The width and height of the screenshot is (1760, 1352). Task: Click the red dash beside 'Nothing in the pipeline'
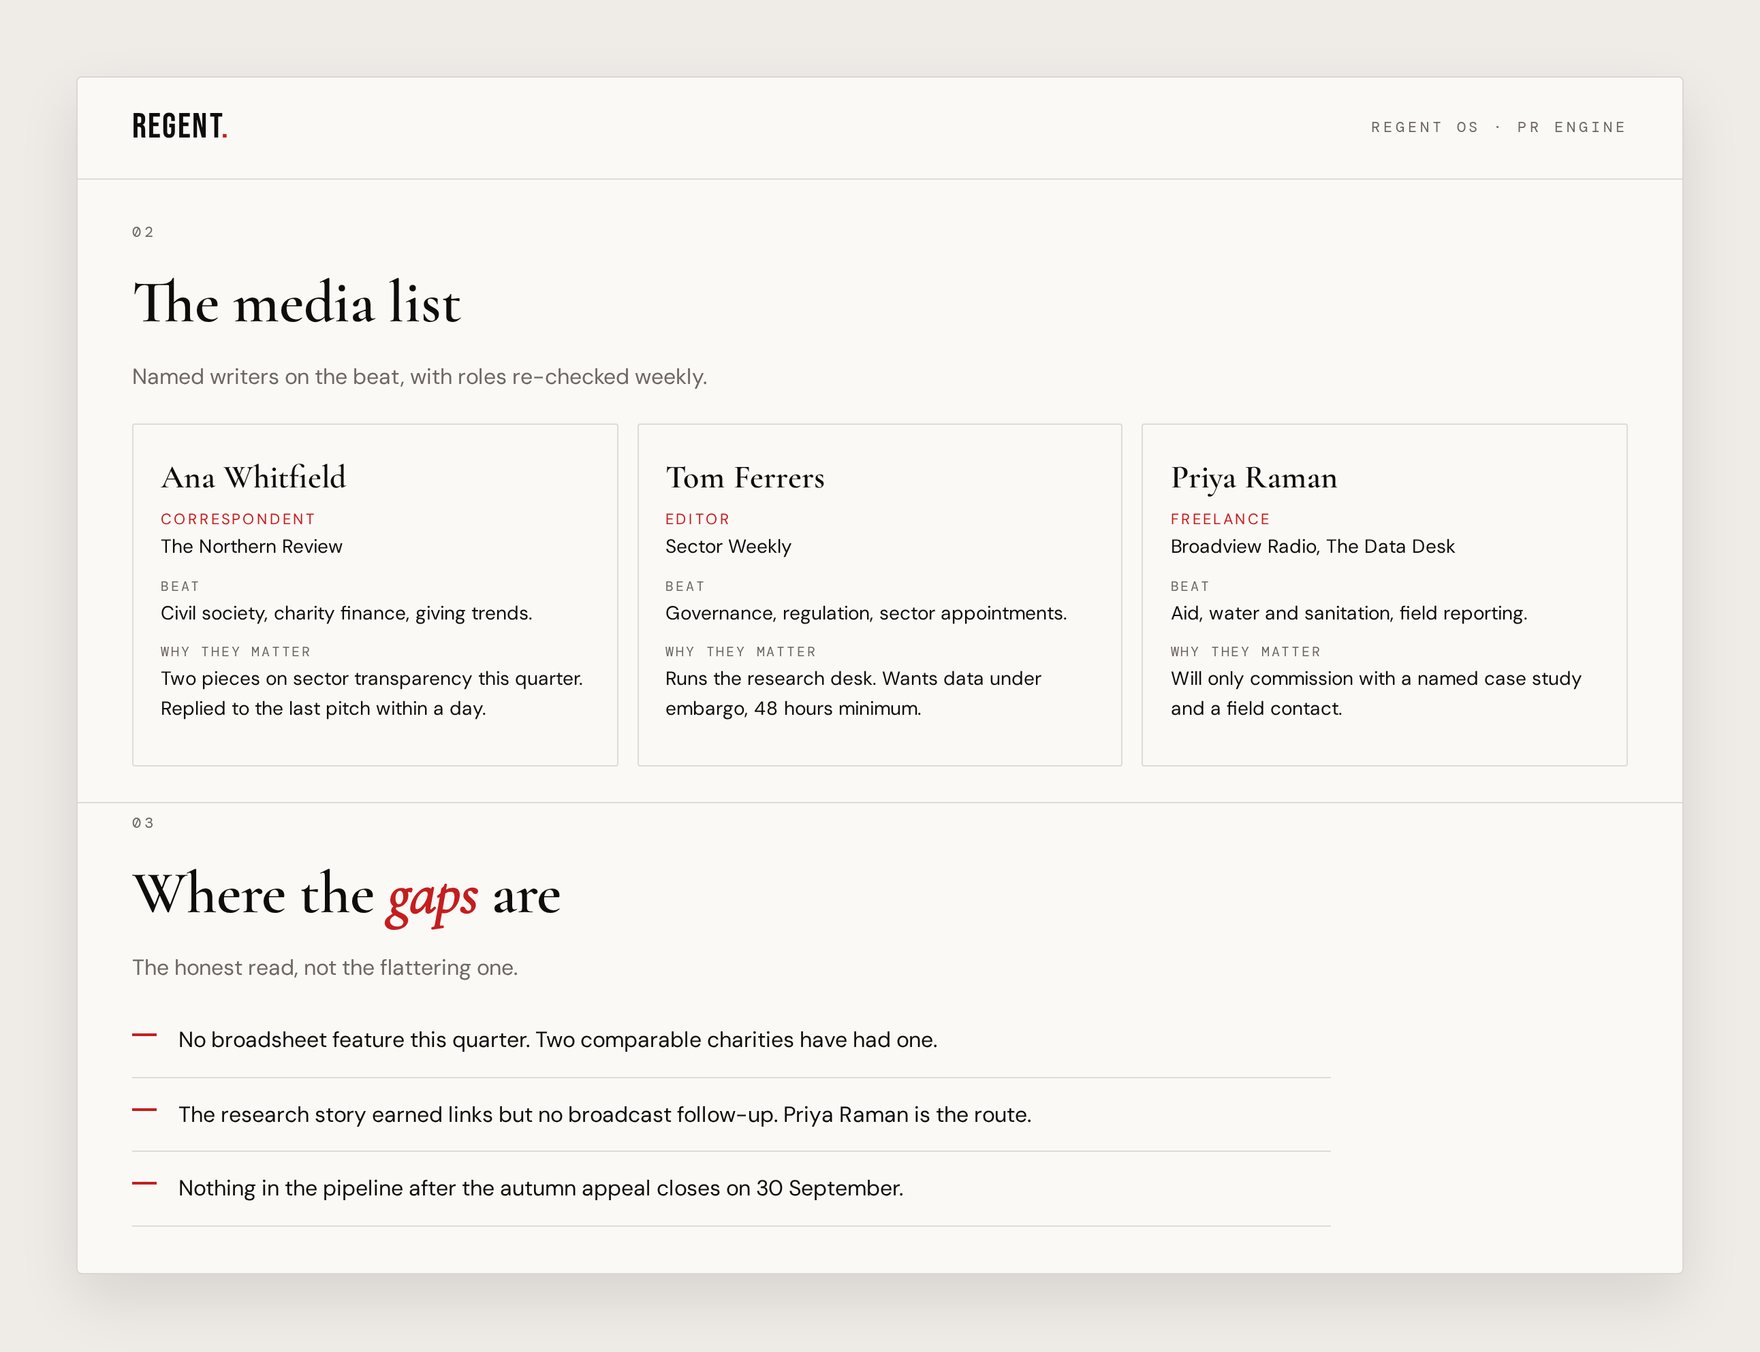tap(144, 1184)
